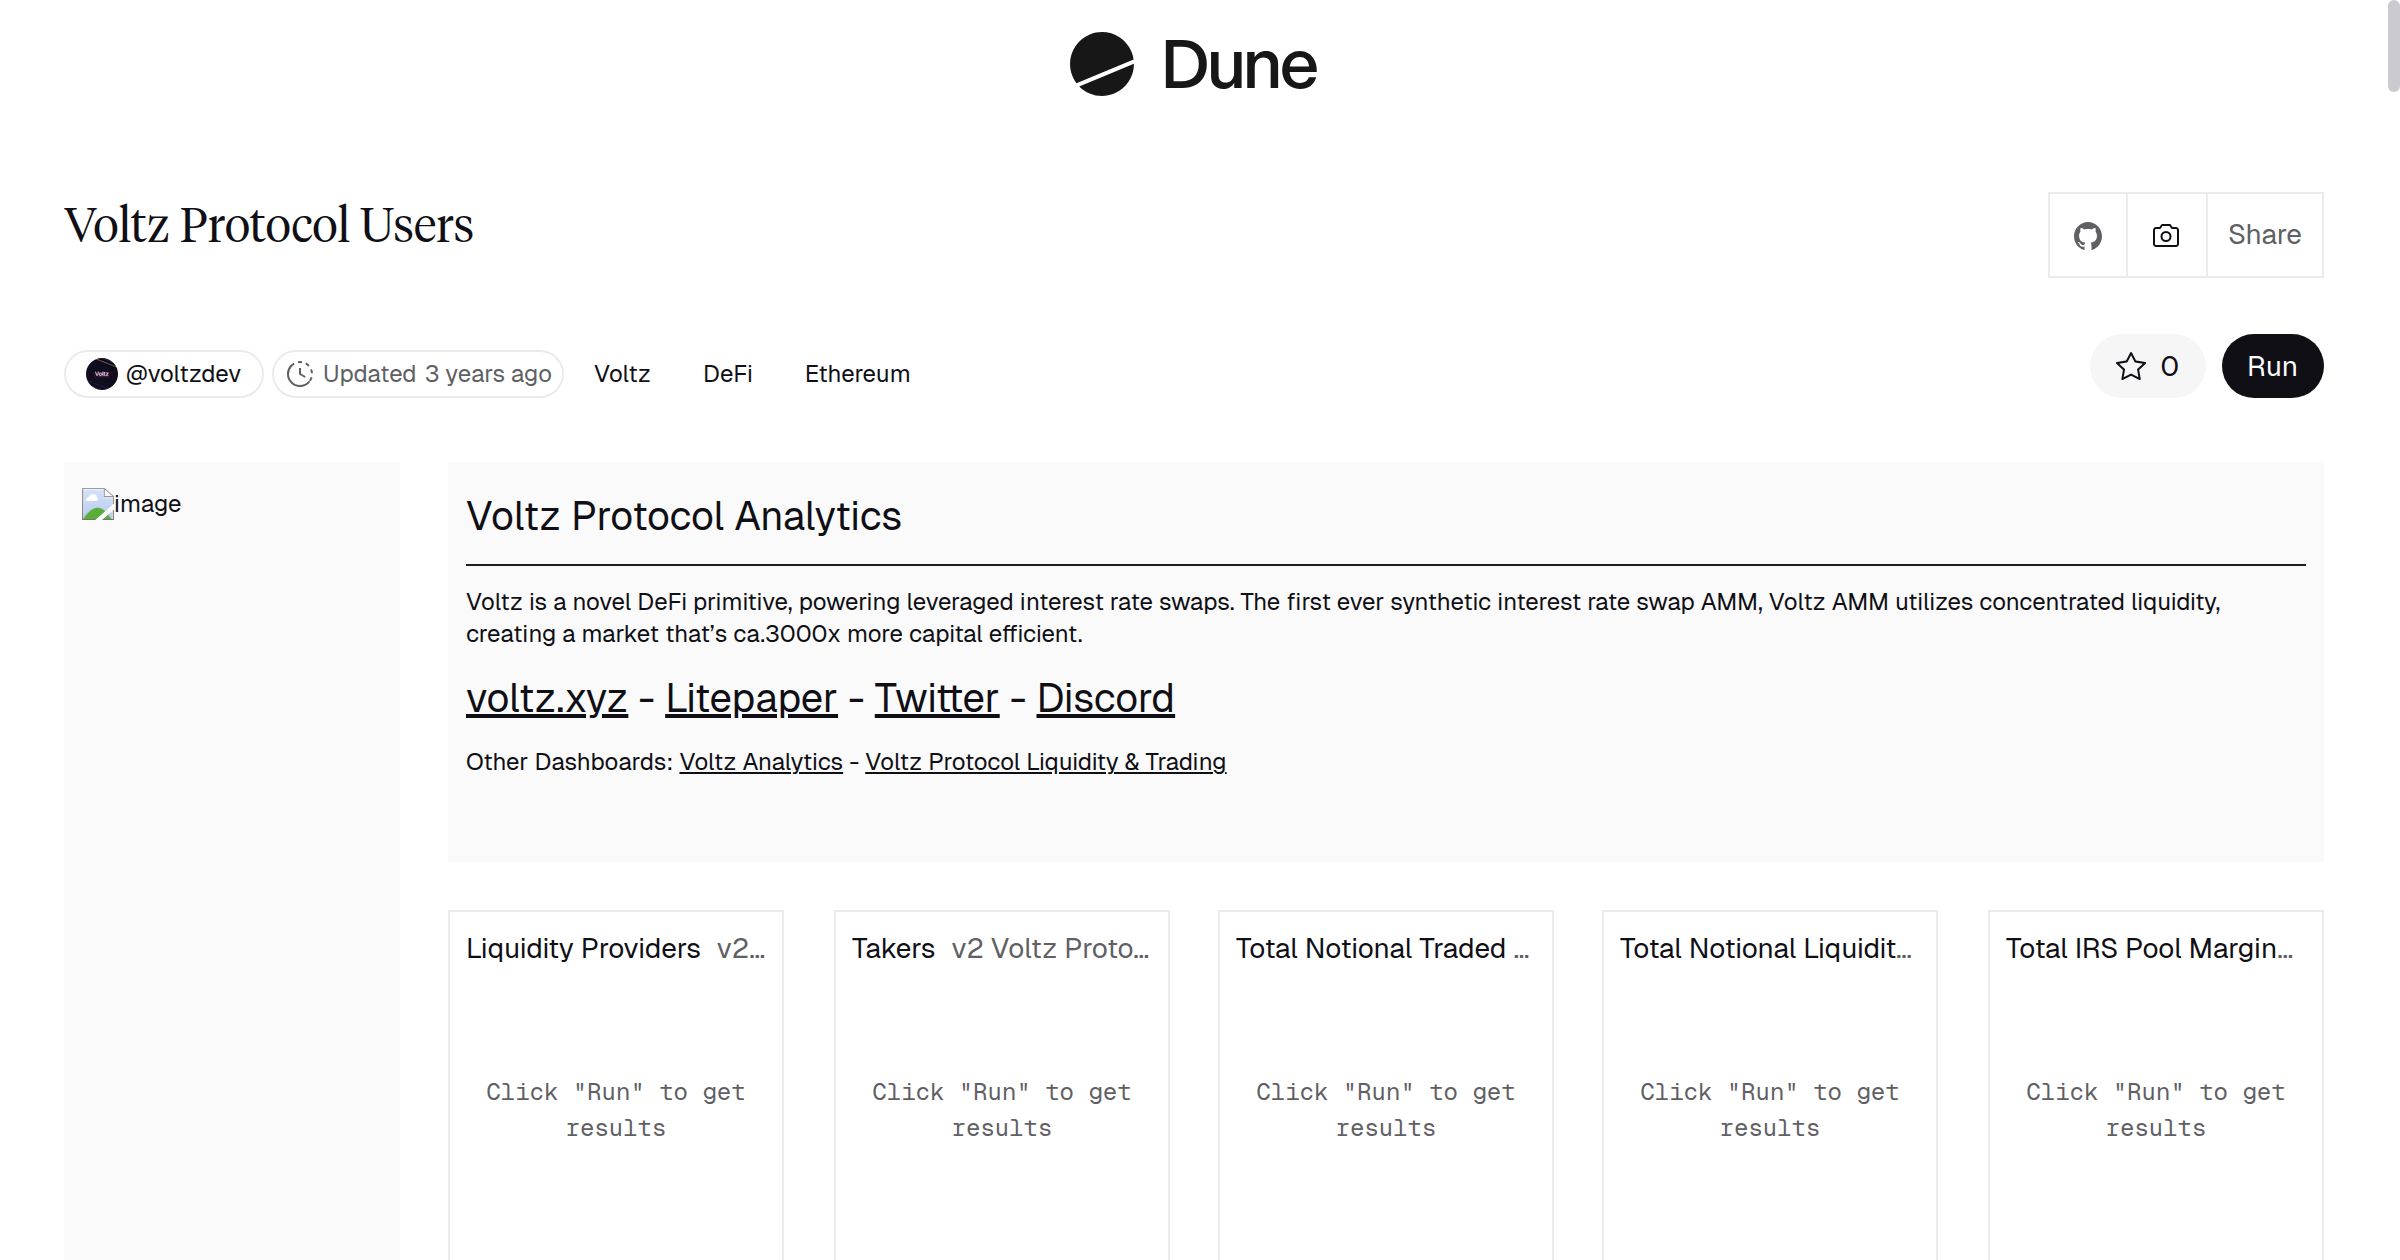
Task: Open the Litepaper link
Action: (x=750, y=698)
